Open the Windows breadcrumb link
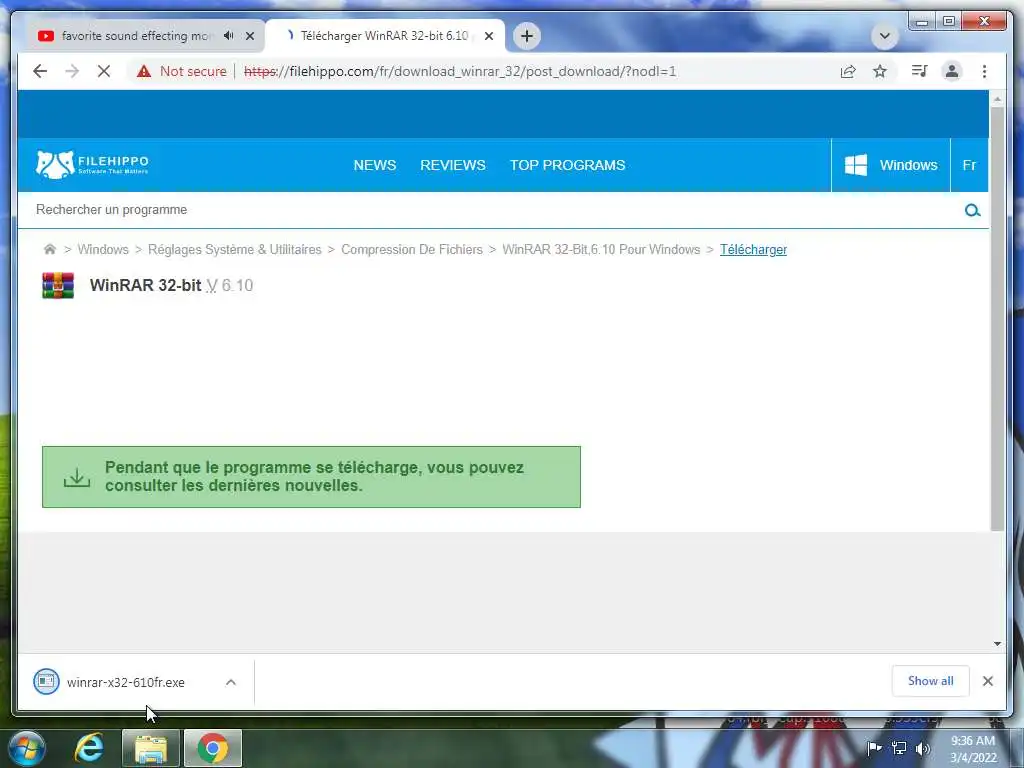 pyautogui.click(x=103, y=249)
